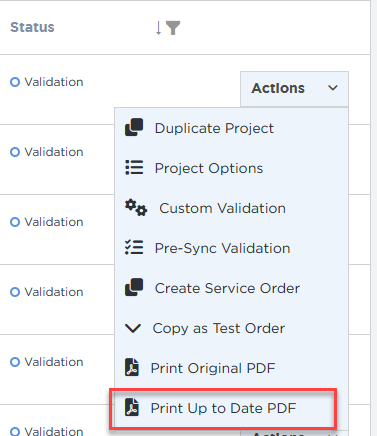Click the Status column header text
Viewport: 377px width, 436px height.
[32, 27]
